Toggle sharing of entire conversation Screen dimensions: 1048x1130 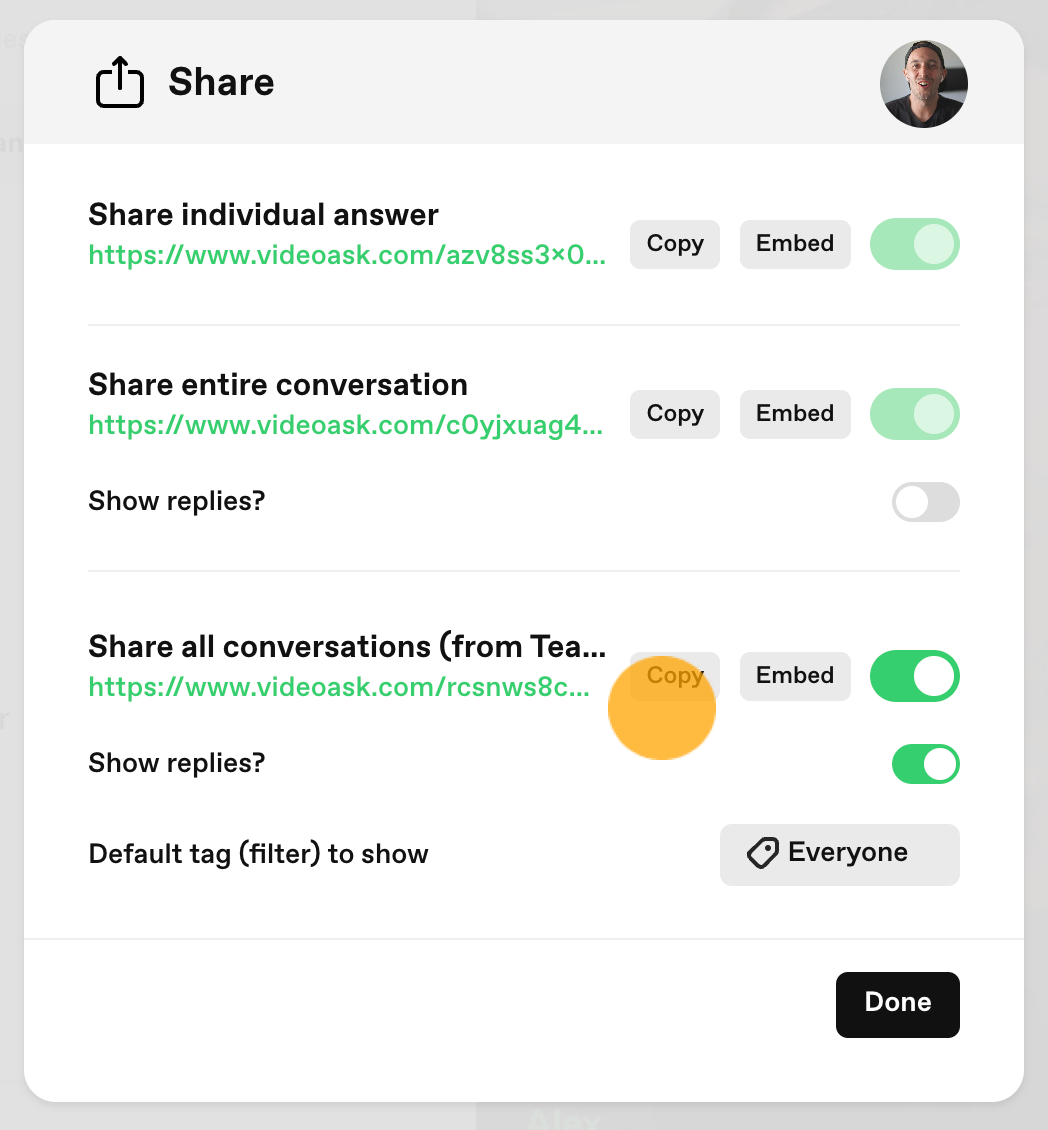[915, 414]
